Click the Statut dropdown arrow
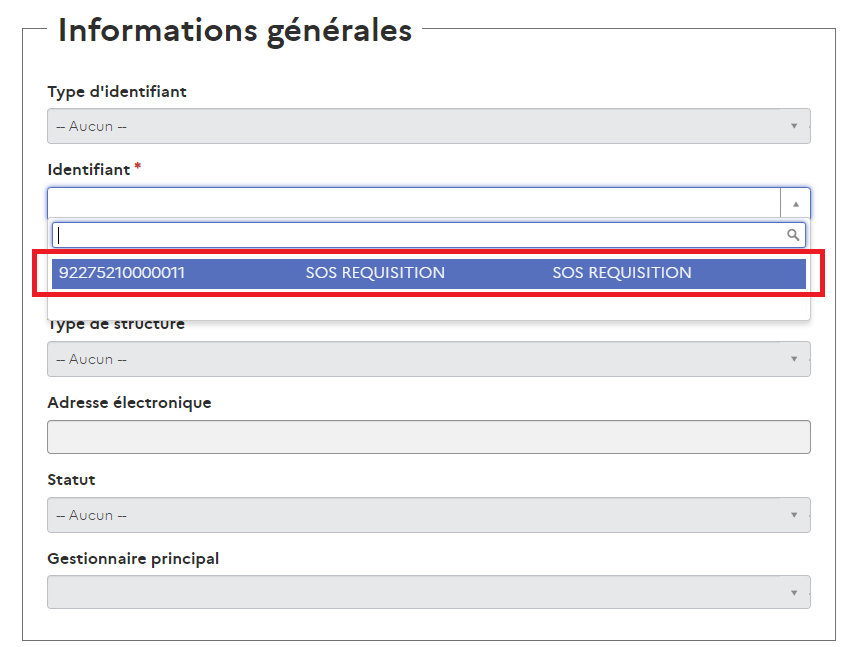 (794, 515)
